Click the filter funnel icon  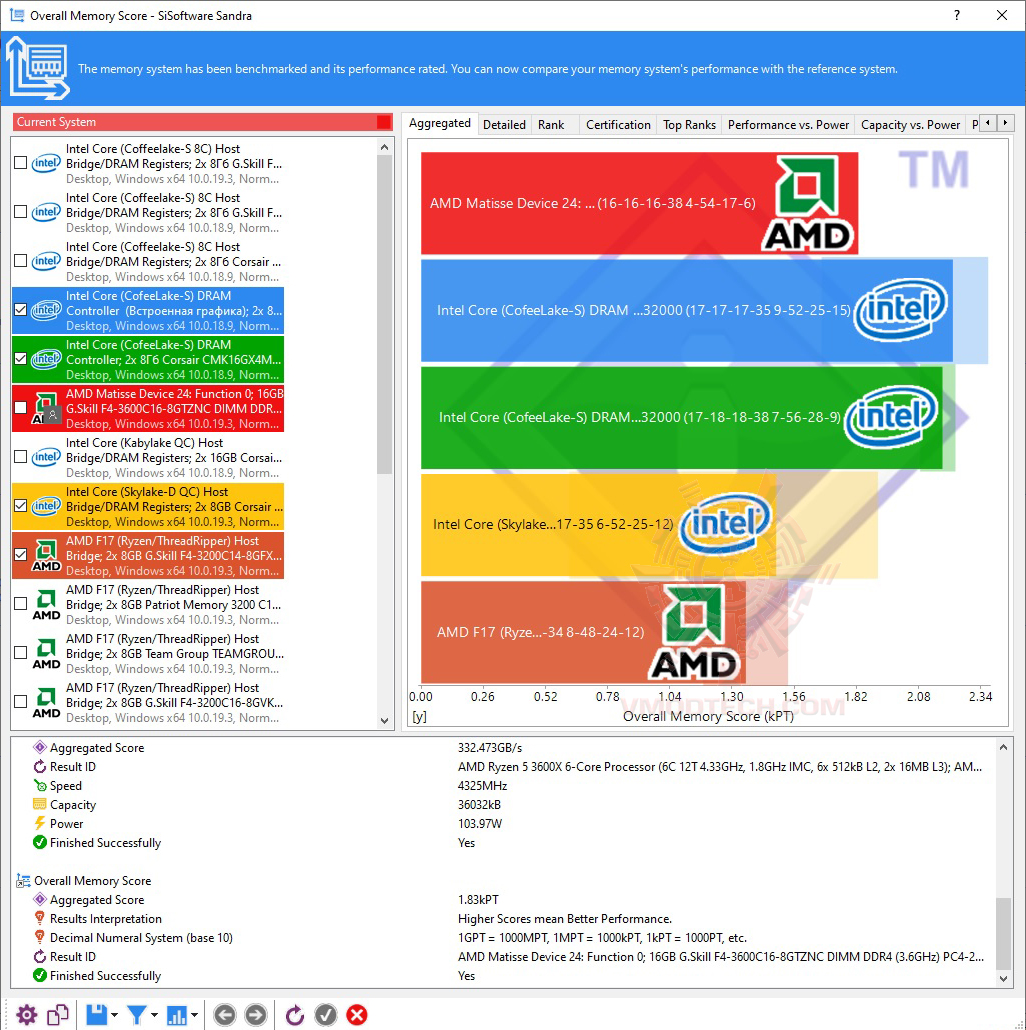(x=137, y=1015)
